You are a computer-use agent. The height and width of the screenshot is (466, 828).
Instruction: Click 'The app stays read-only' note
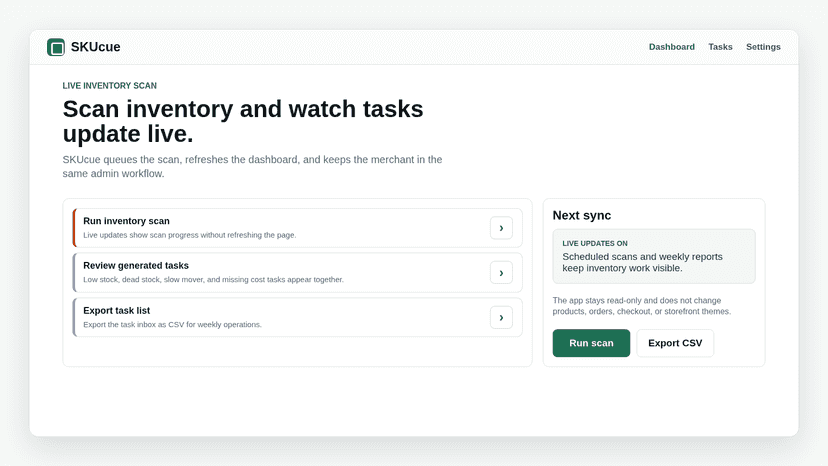coord(642,306)
